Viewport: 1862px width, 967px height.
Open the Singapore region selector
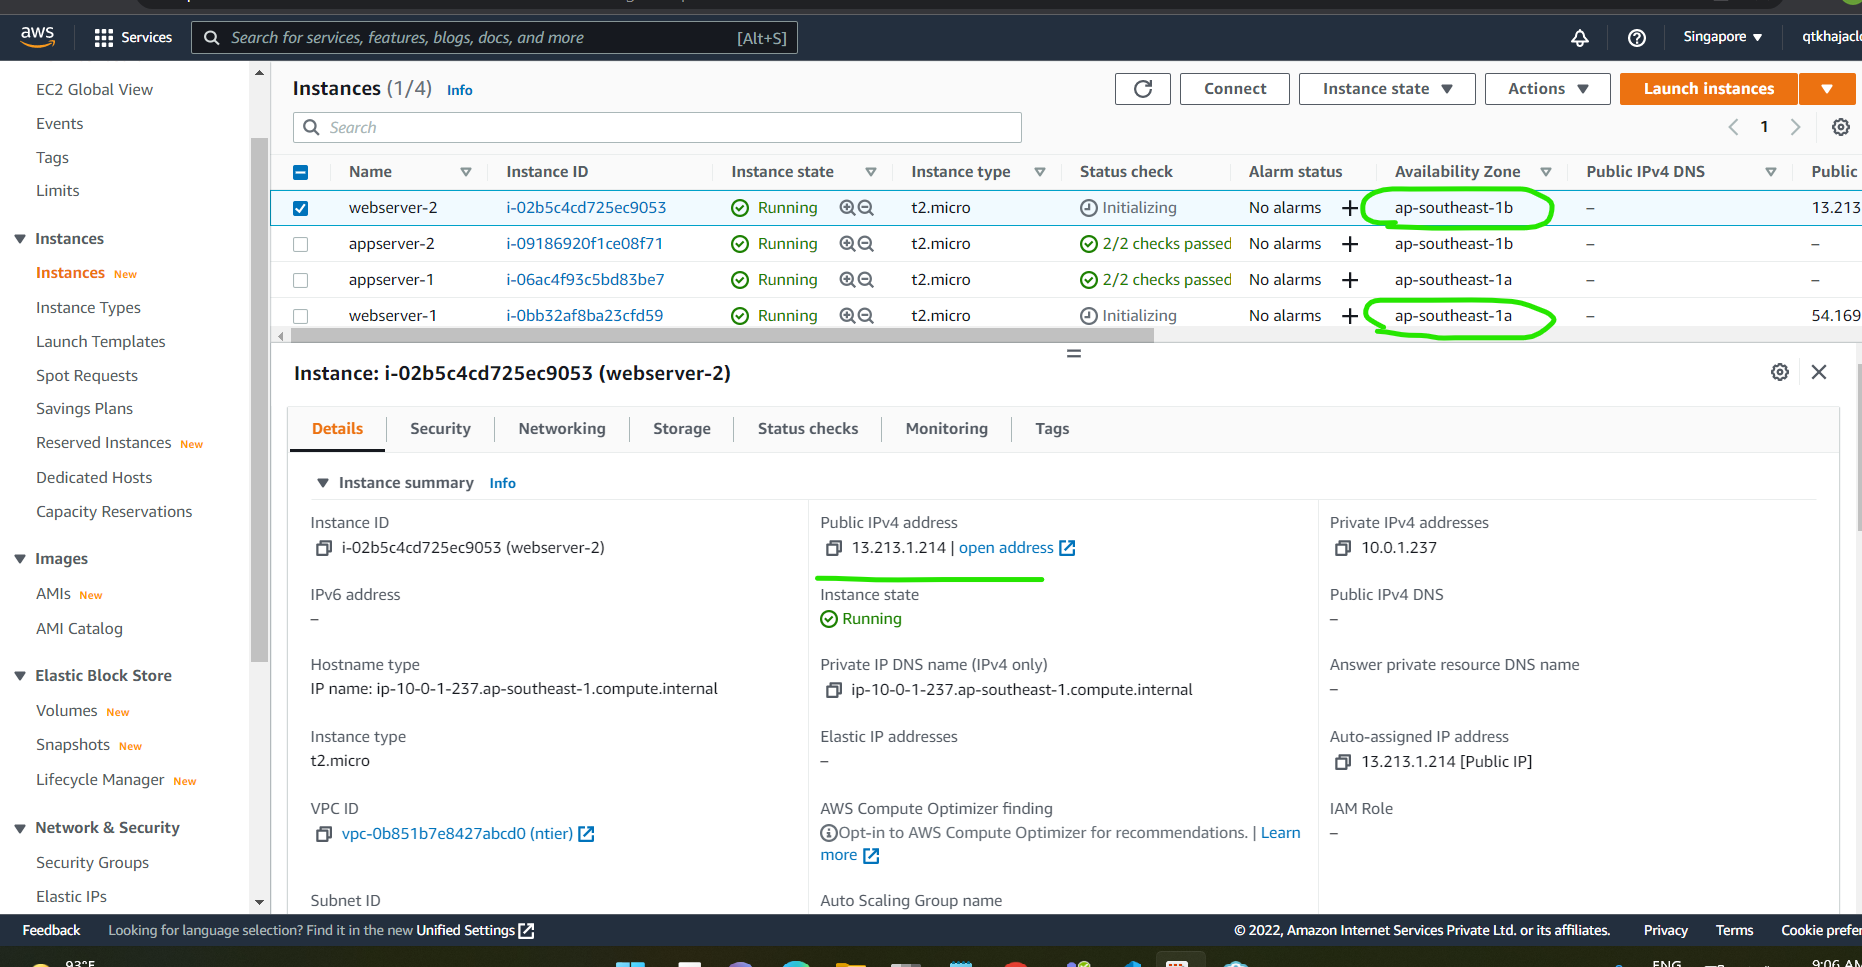[x=1722, y=37]
